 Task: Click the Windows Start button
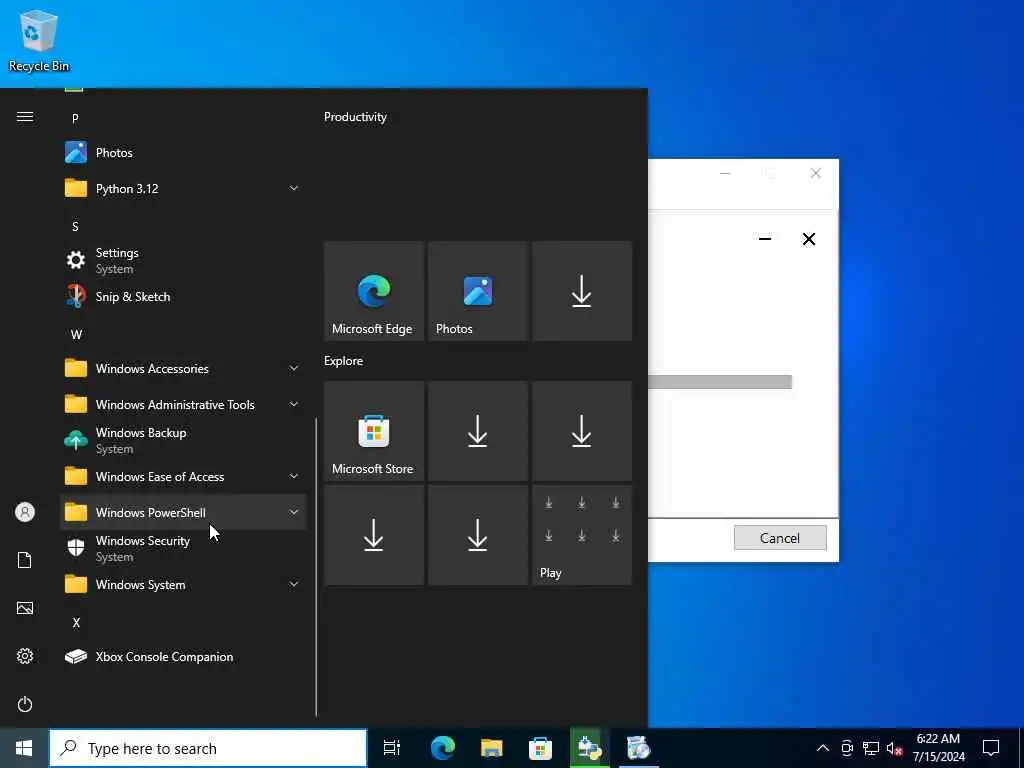tap(24, 748)
